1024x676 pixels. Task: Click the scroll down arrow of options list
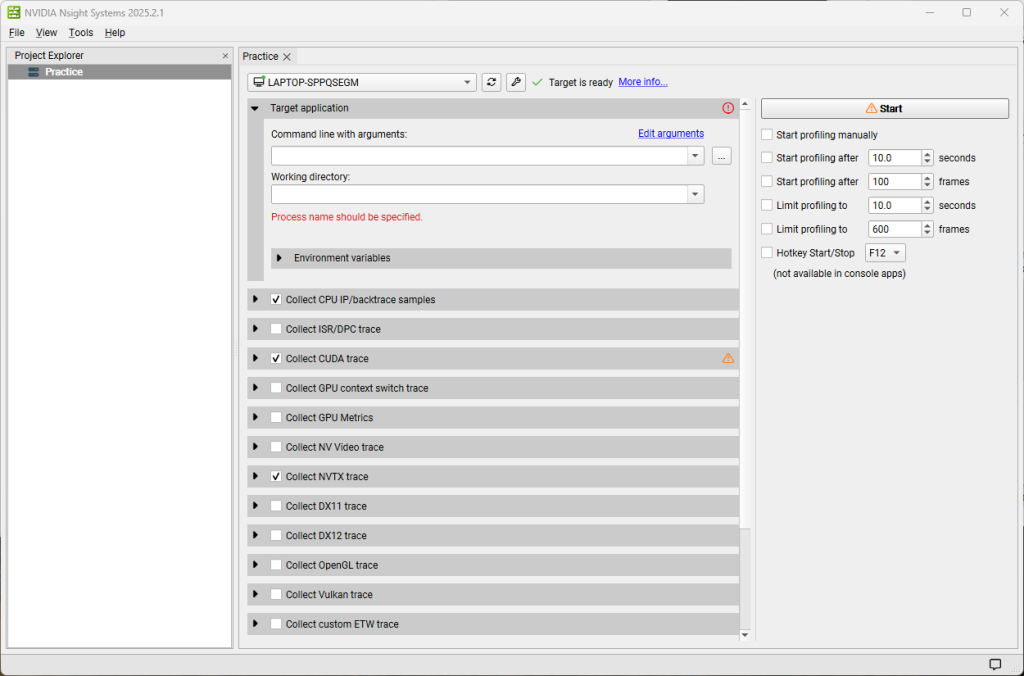point(744,635)
